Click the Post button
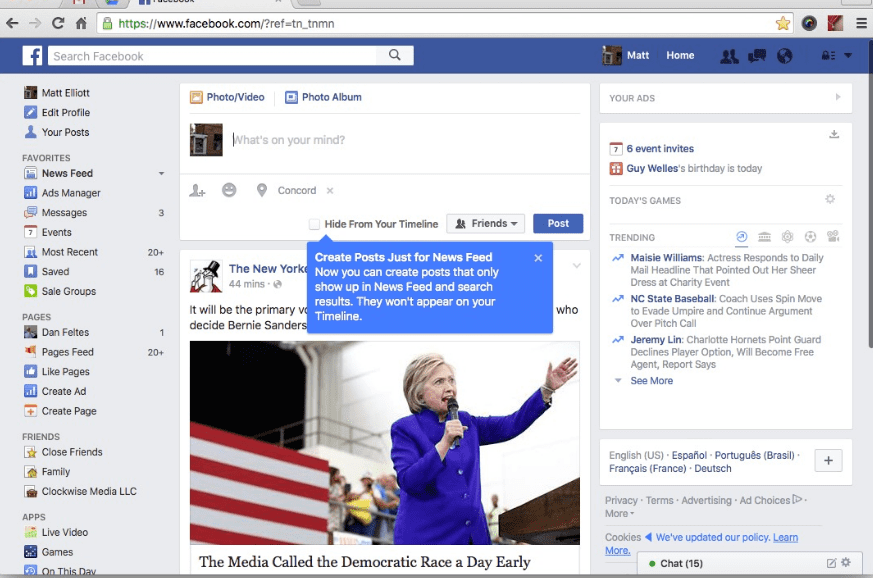Screen dimensions: 873x578 pyautogui.click(x=558, y=224)
